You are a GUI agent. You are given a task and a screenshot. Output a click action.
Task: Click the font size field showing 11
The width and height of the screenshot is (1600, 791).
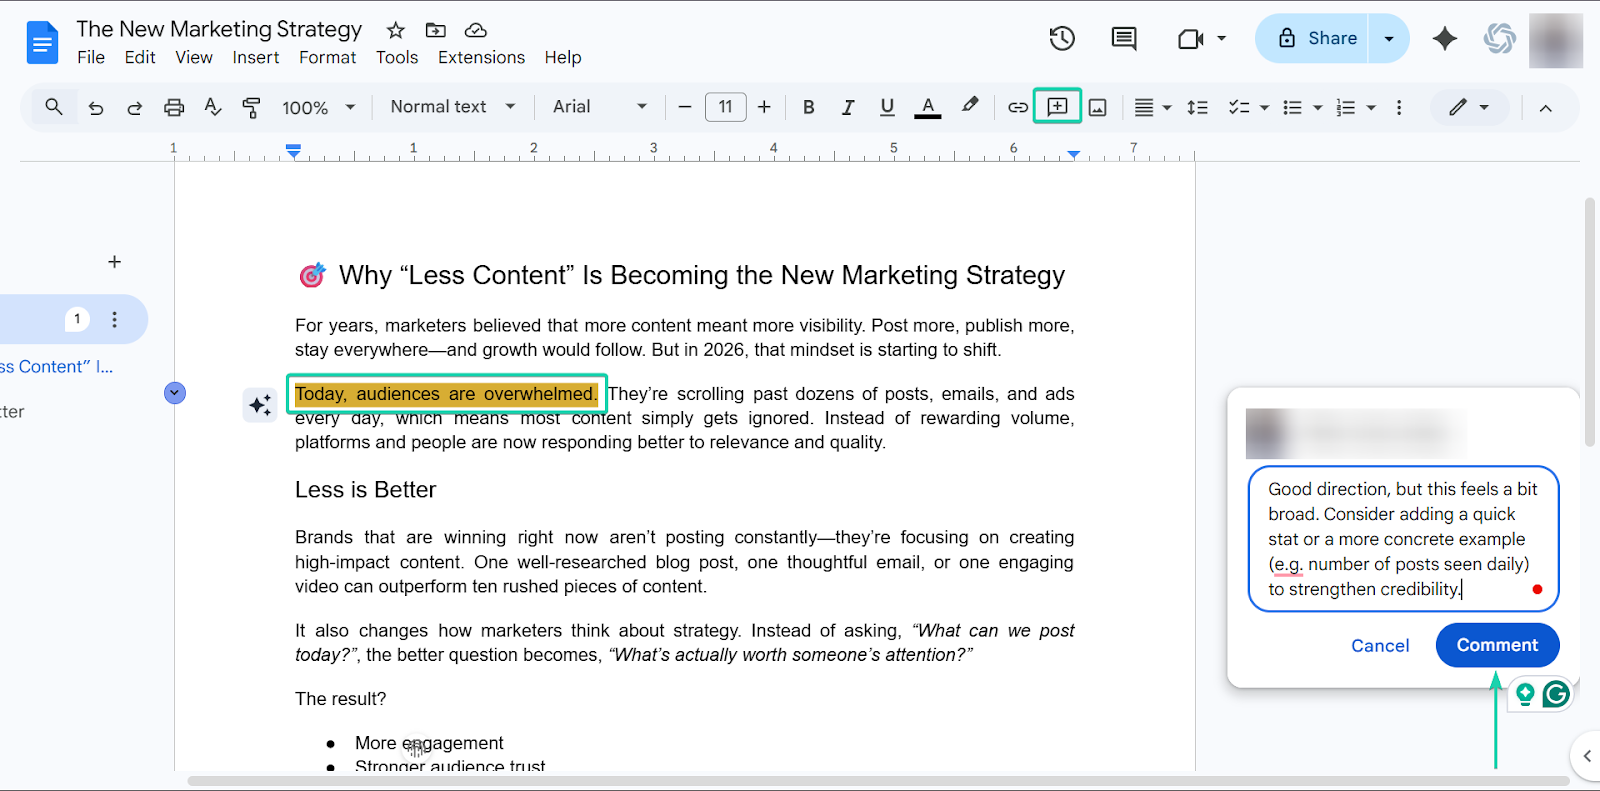[726, 107]
